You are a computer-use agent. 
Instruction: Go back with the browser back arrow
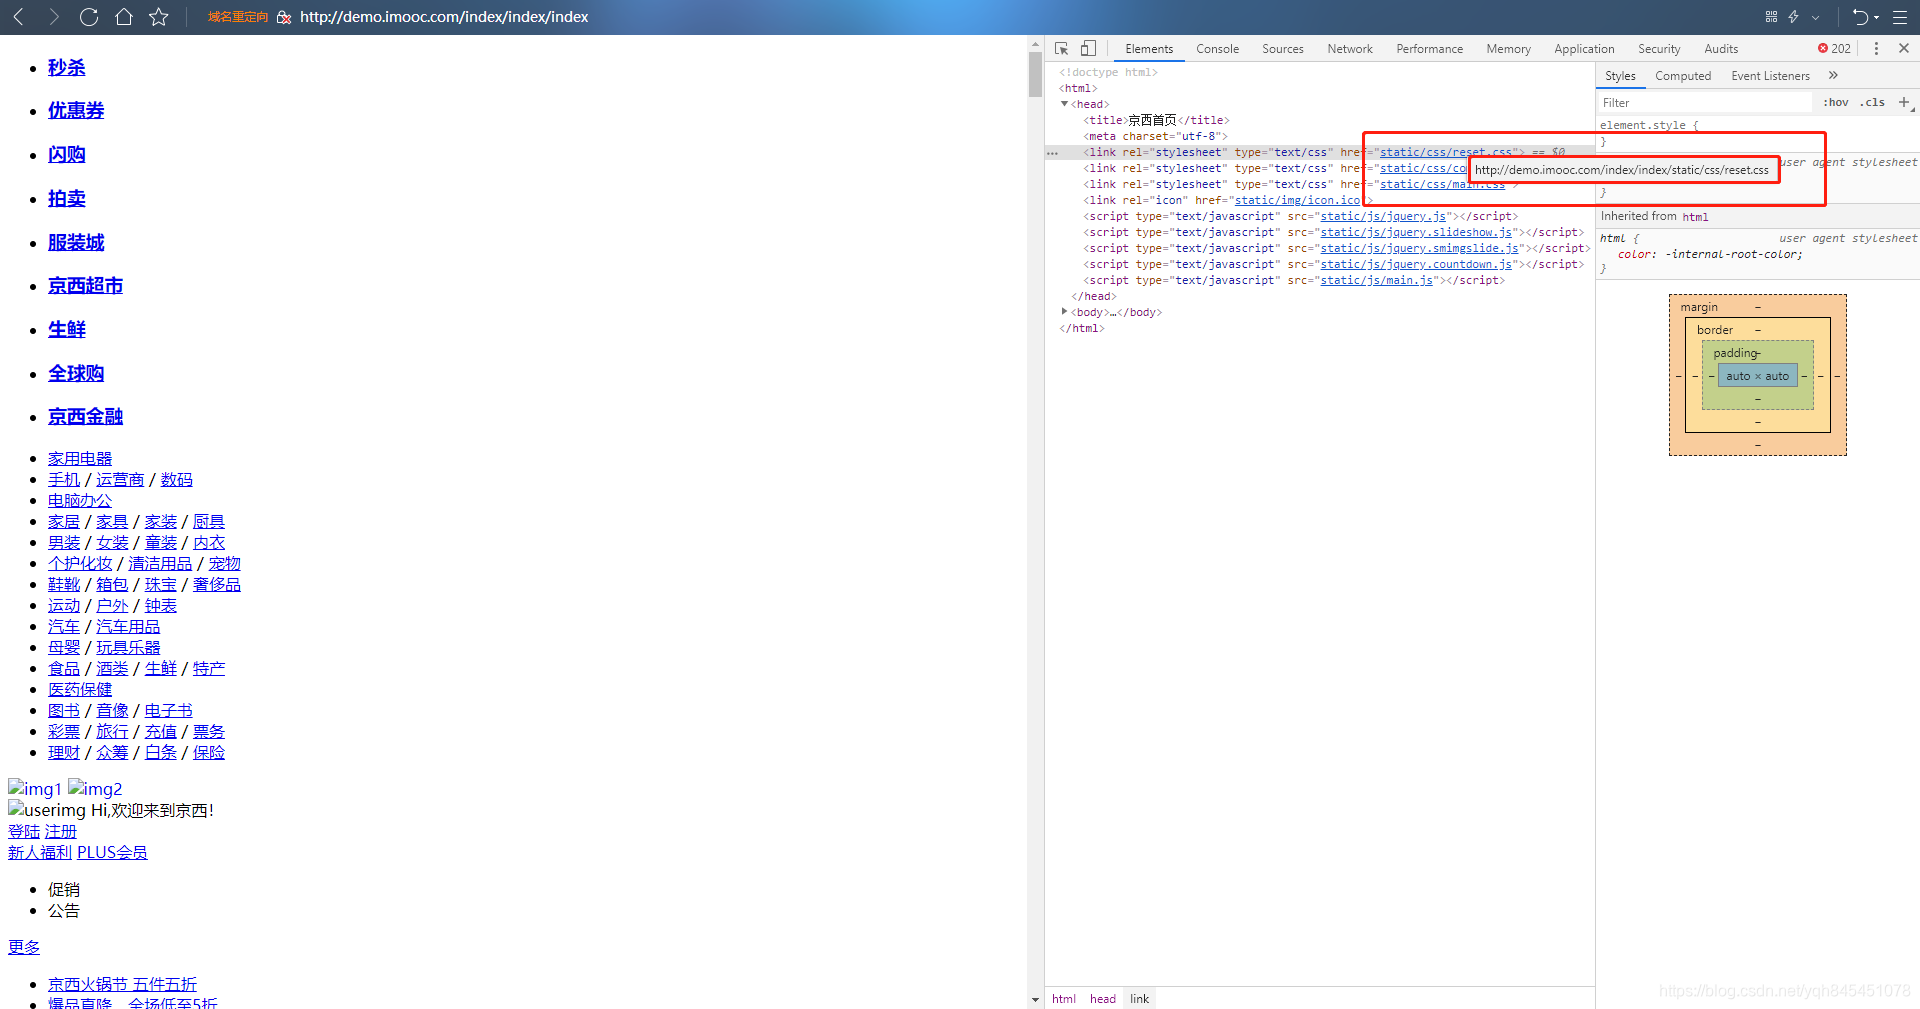19,17
